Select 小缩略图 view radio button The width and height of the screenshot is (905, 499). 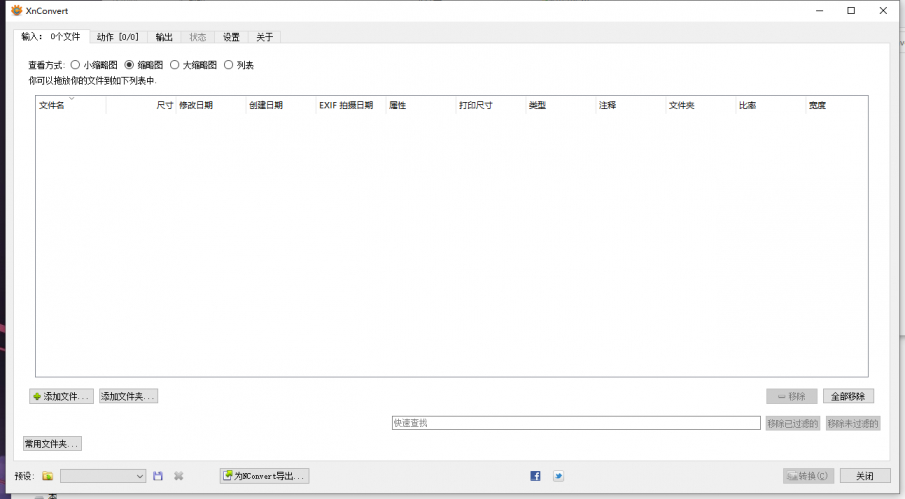pos(75,65)
